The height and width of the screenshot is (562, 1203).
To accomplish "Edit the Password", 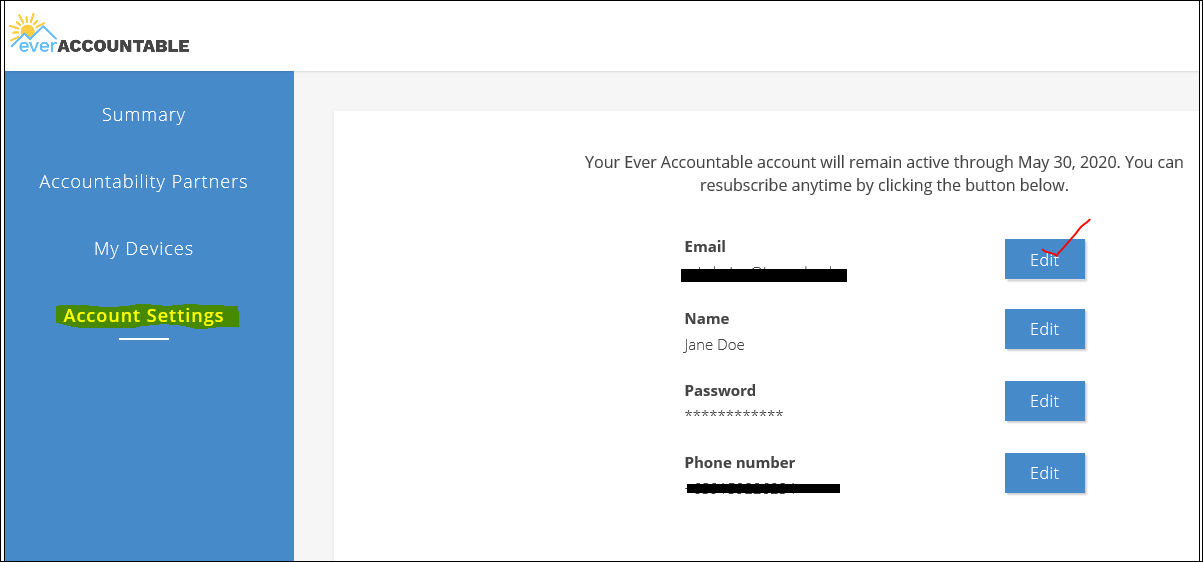I will click(x=1044, y=401).
